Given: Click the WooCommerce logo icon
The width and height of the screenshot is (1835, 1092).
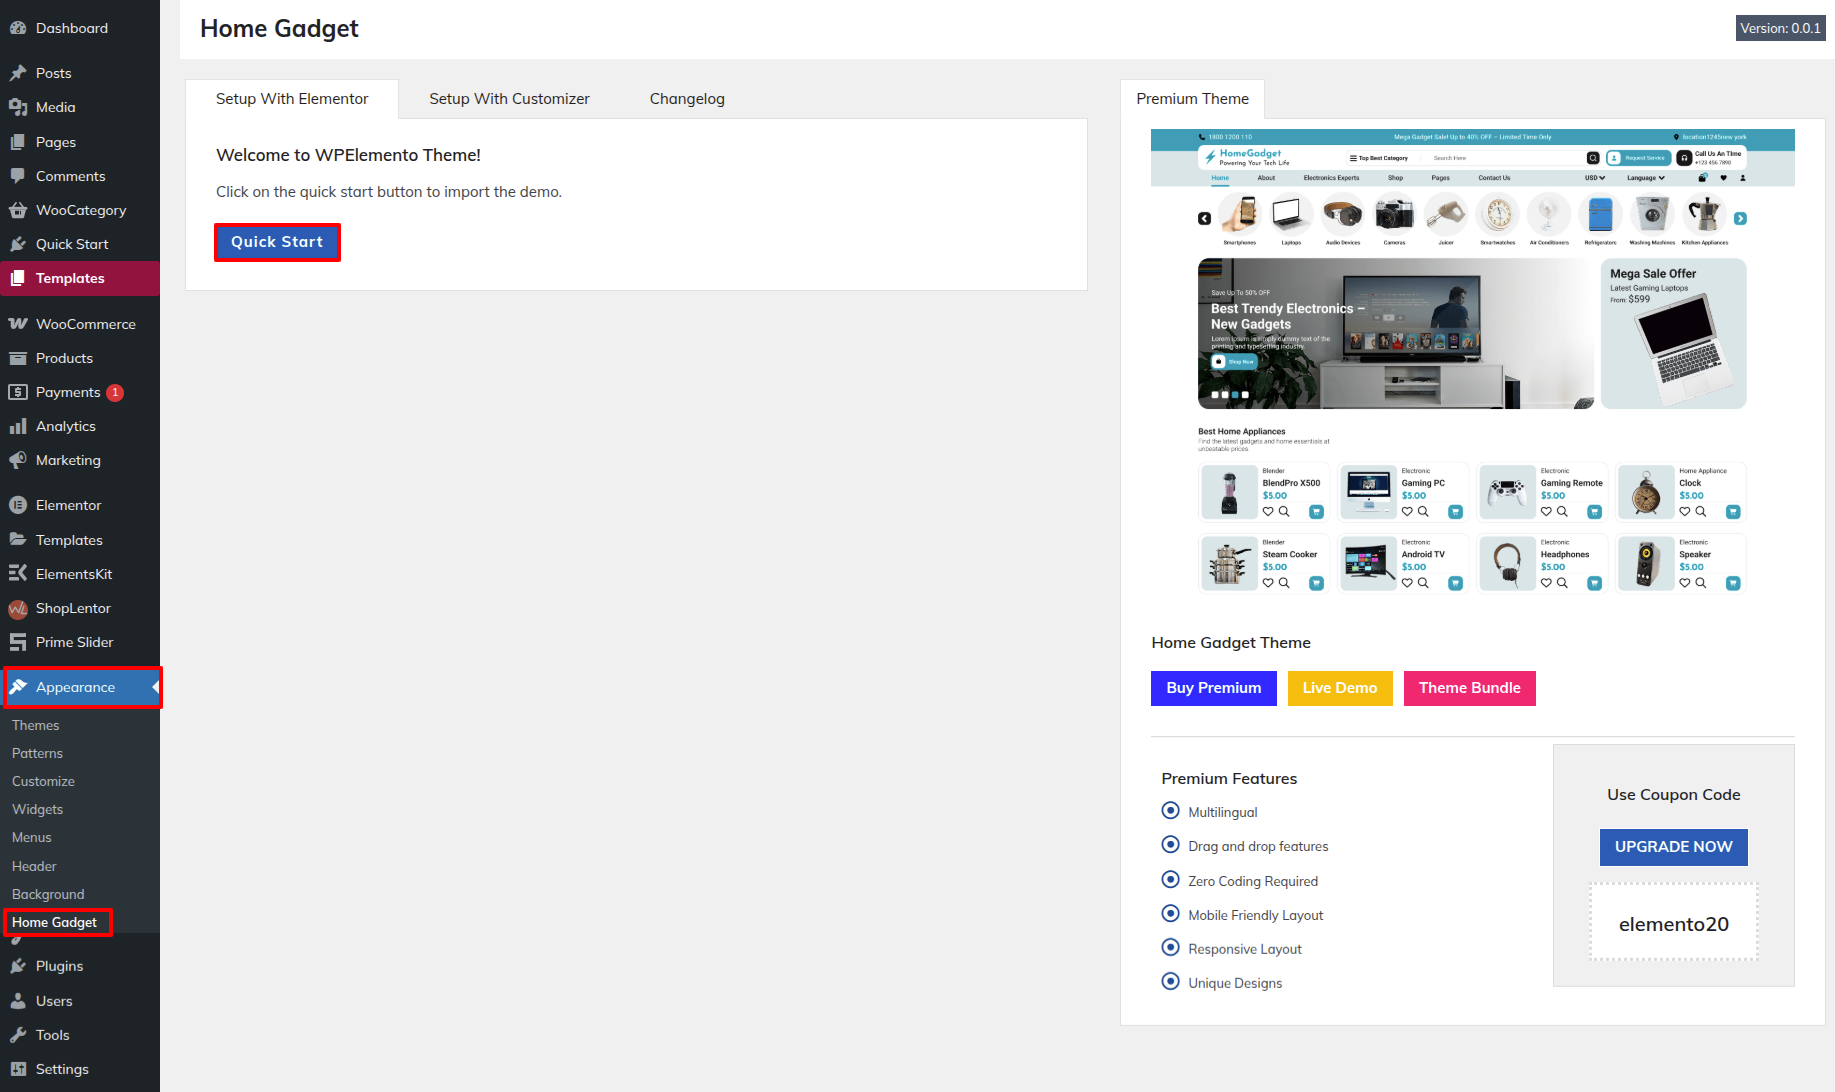Looking at the screenshot, I should click(x=18, y=324).
